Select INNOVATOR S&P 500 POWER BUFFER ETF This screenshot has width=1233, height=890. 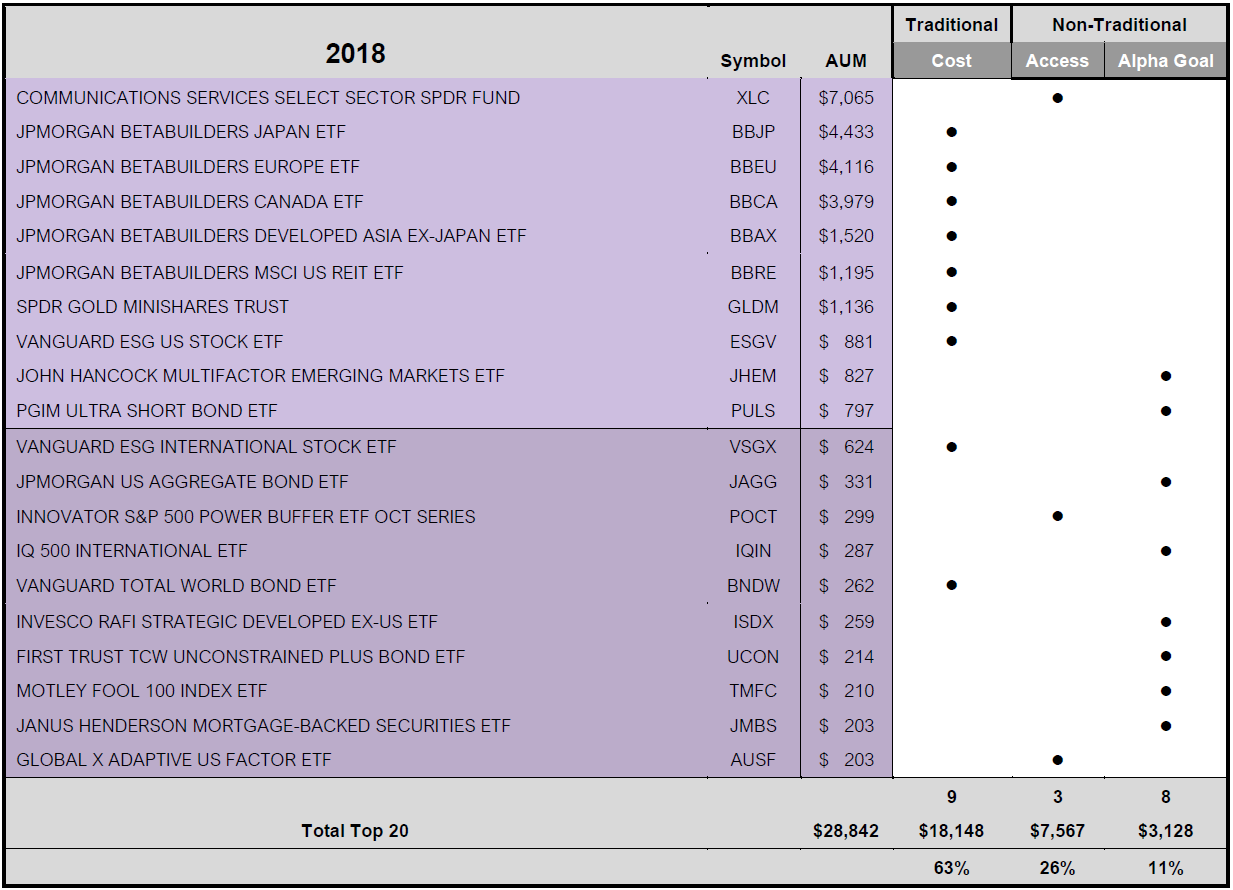246,517
